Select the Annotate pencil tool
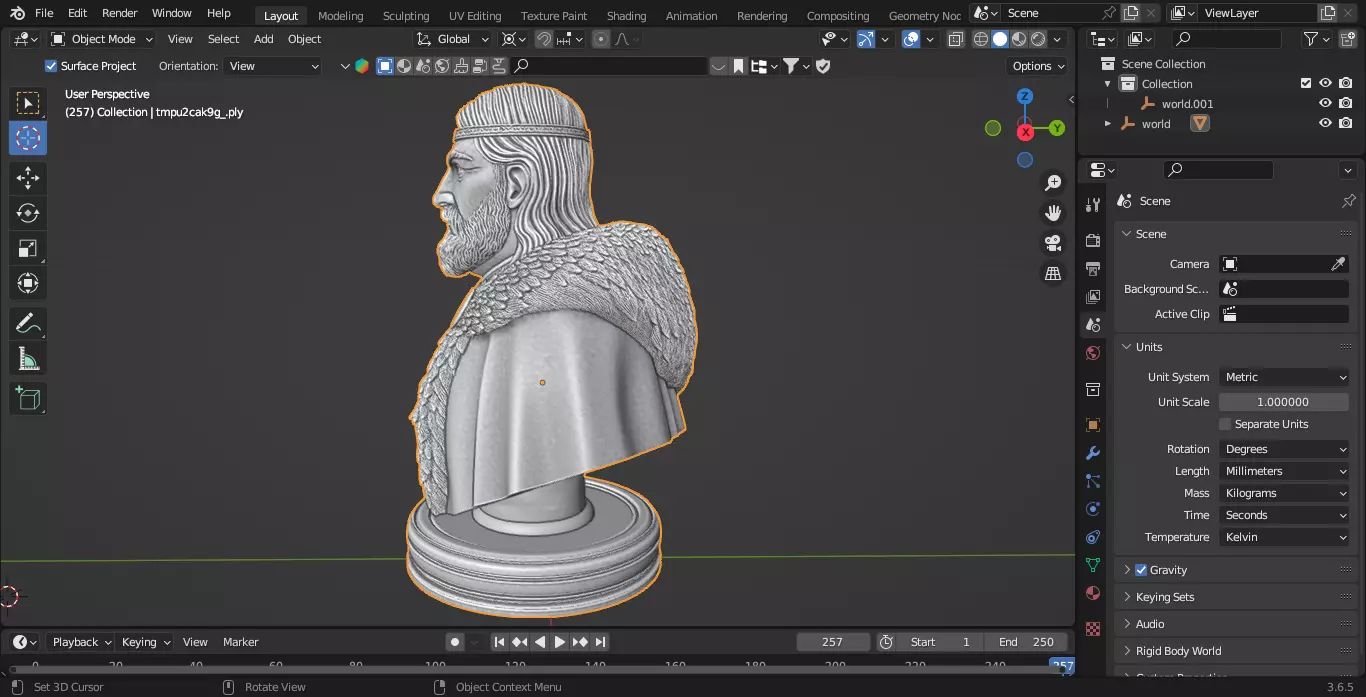 [28, 323]
